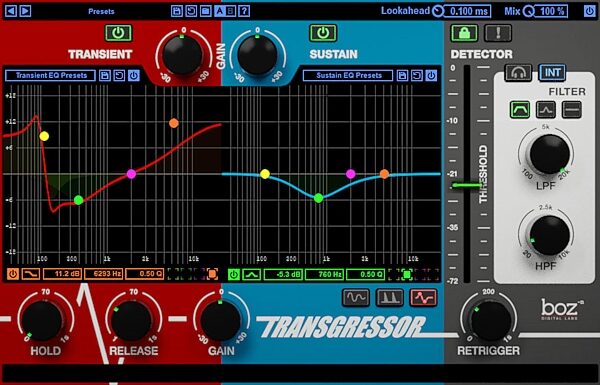The width and height of the screenshot is (600, 385).
Task: Select the band-pass filter shape icon
Action: 520,109
